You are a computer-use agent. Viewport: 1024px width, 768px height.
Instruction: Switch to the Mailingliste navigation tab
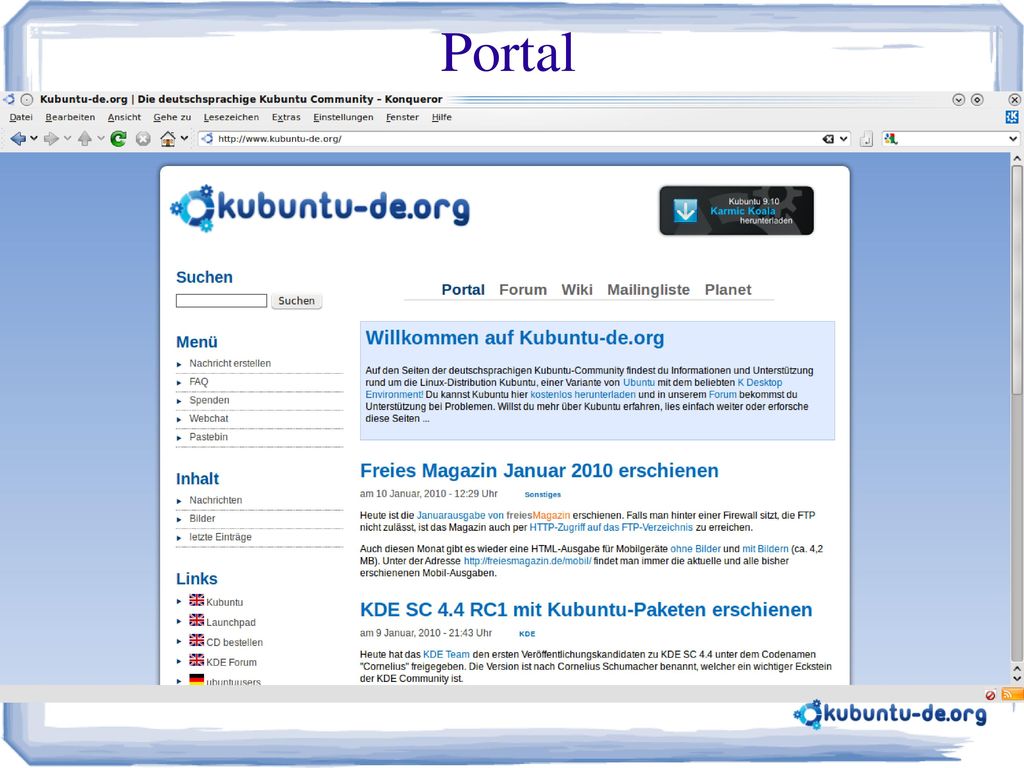click(648, 289)
